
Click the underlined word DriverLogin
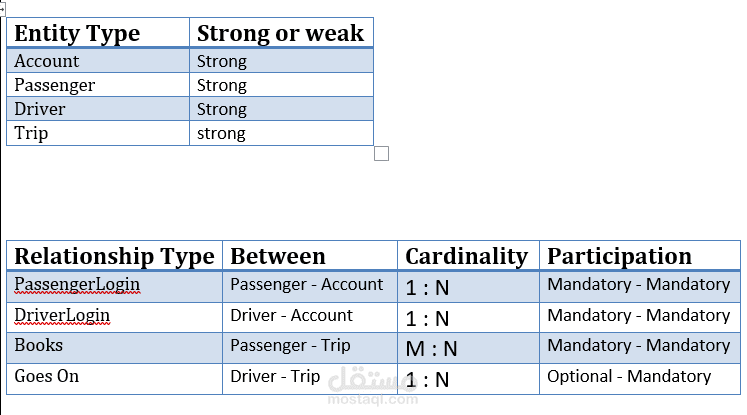click(x=62, y=316)
